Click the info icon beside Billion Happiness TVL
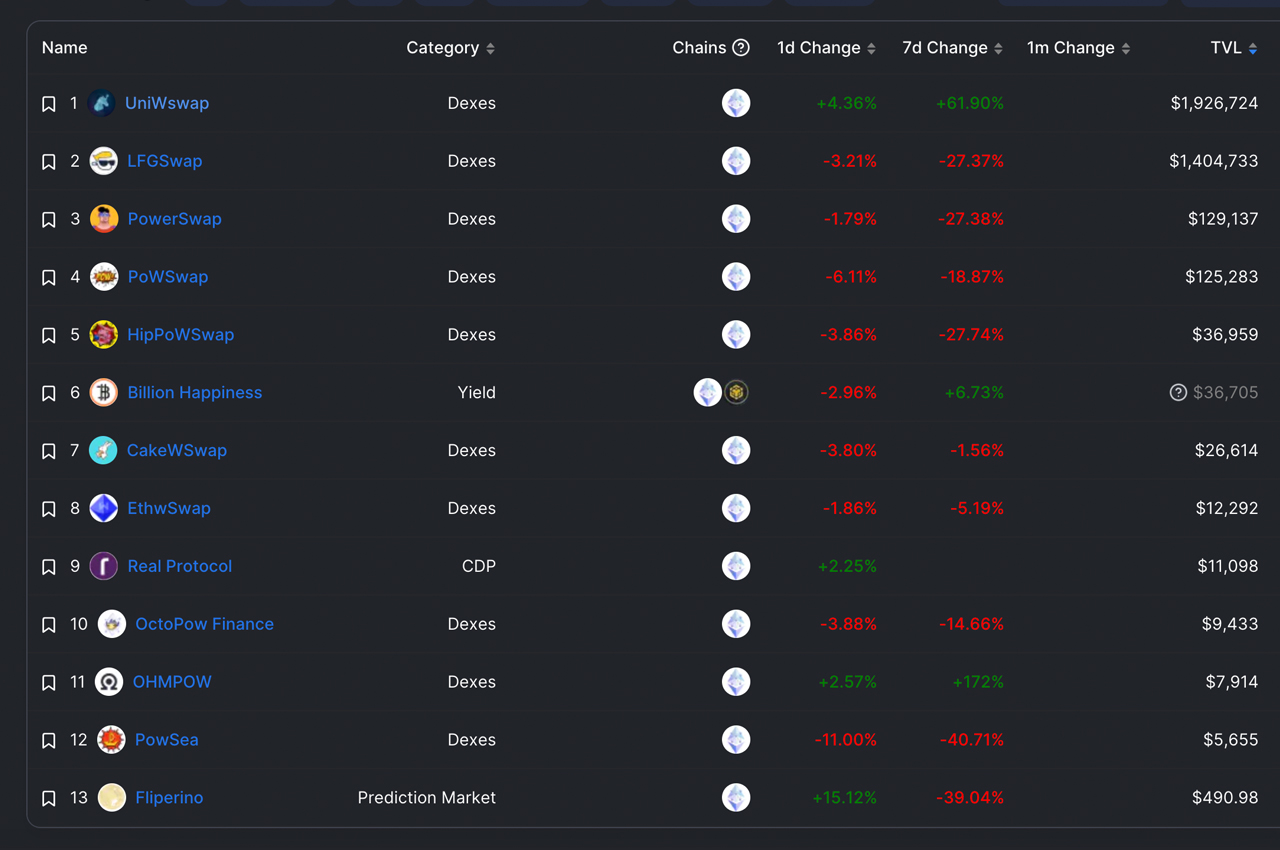1280x850 pixels. pos(1178,392)
